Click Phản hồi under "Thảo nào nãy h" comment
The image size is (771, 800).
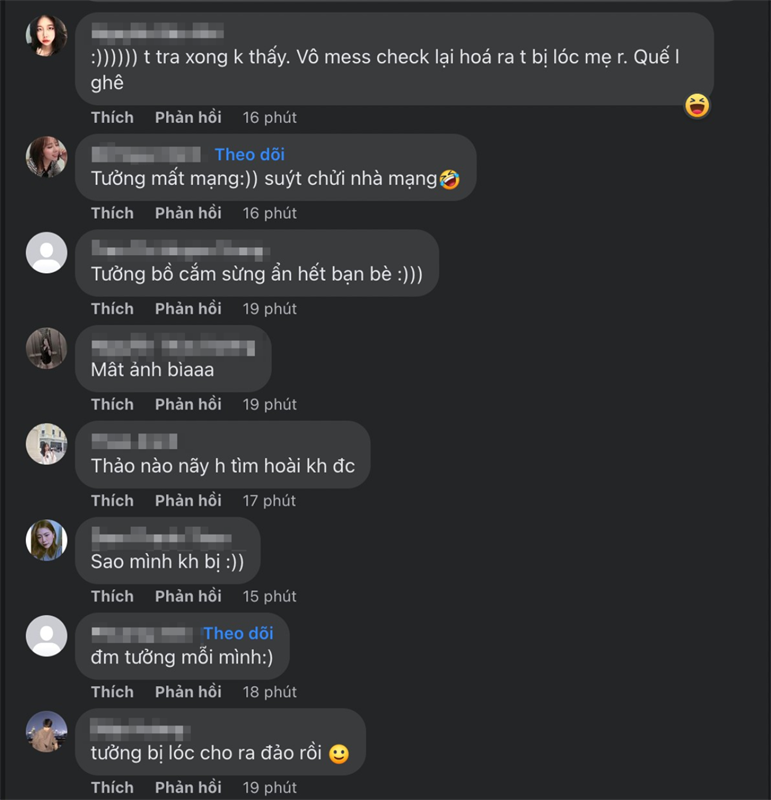tap(188, 500)
